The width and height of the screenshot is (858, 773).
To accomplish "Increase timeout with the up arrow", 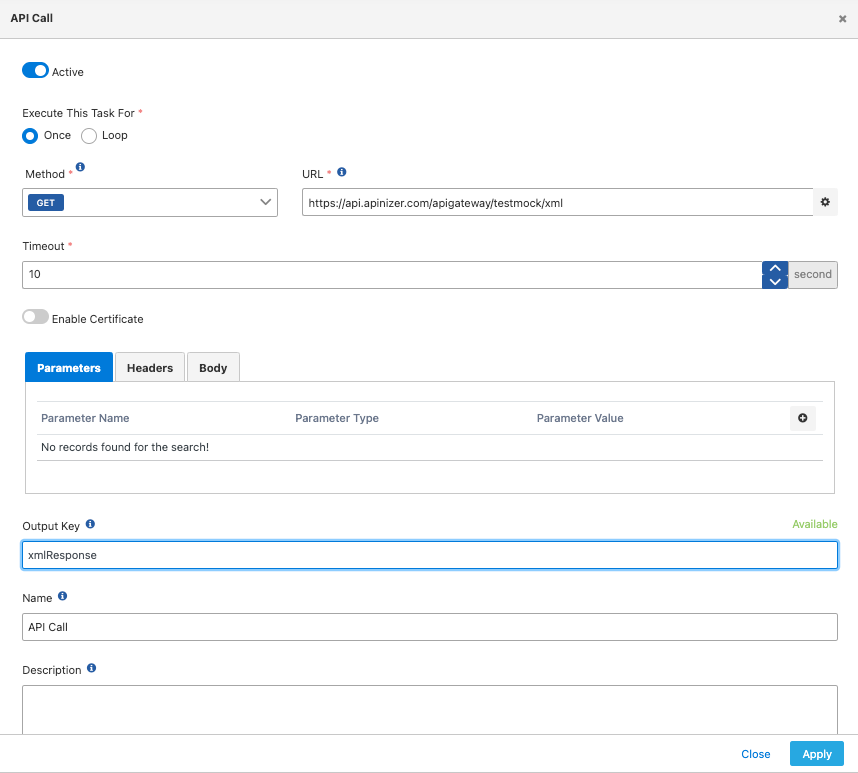I will click(x=775, y=268).
